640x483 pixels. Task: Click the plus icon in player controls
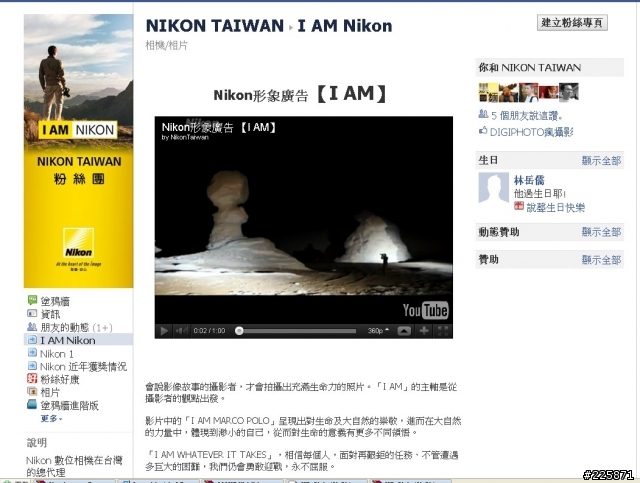(x=424, y=331)
